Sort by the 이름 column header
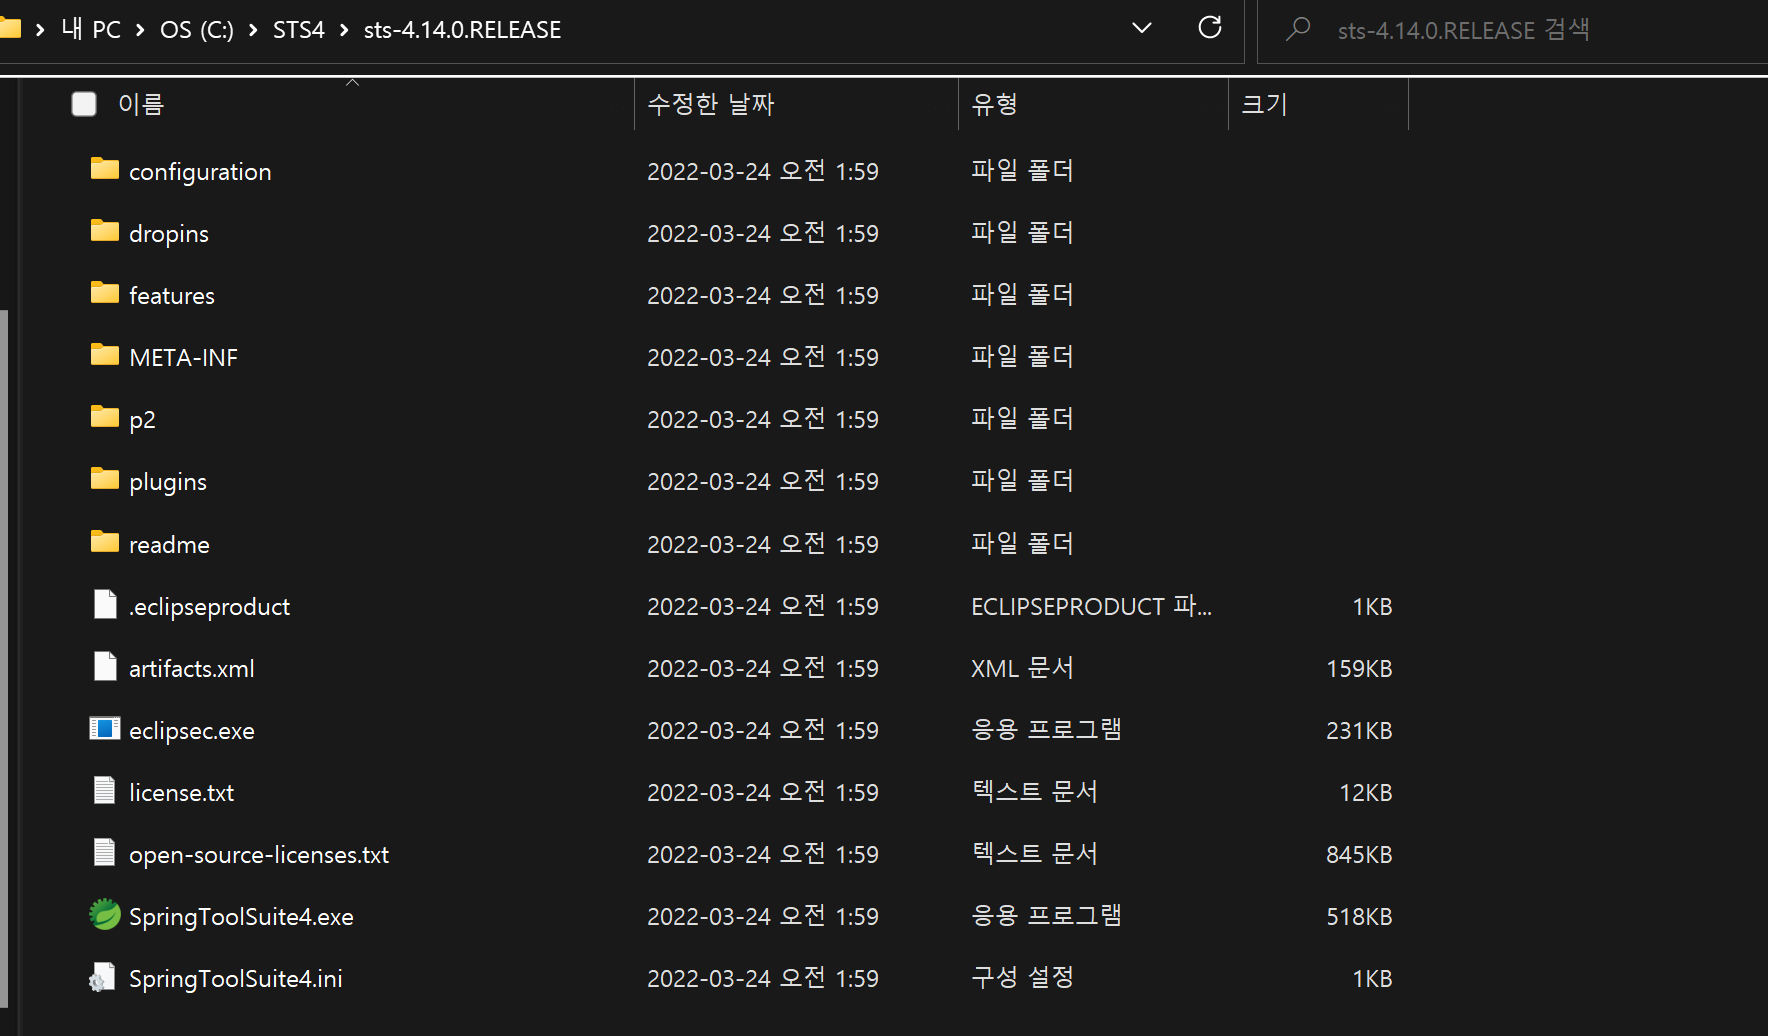The width and height of the screenshot is (1768, 1036). [352, 104]
